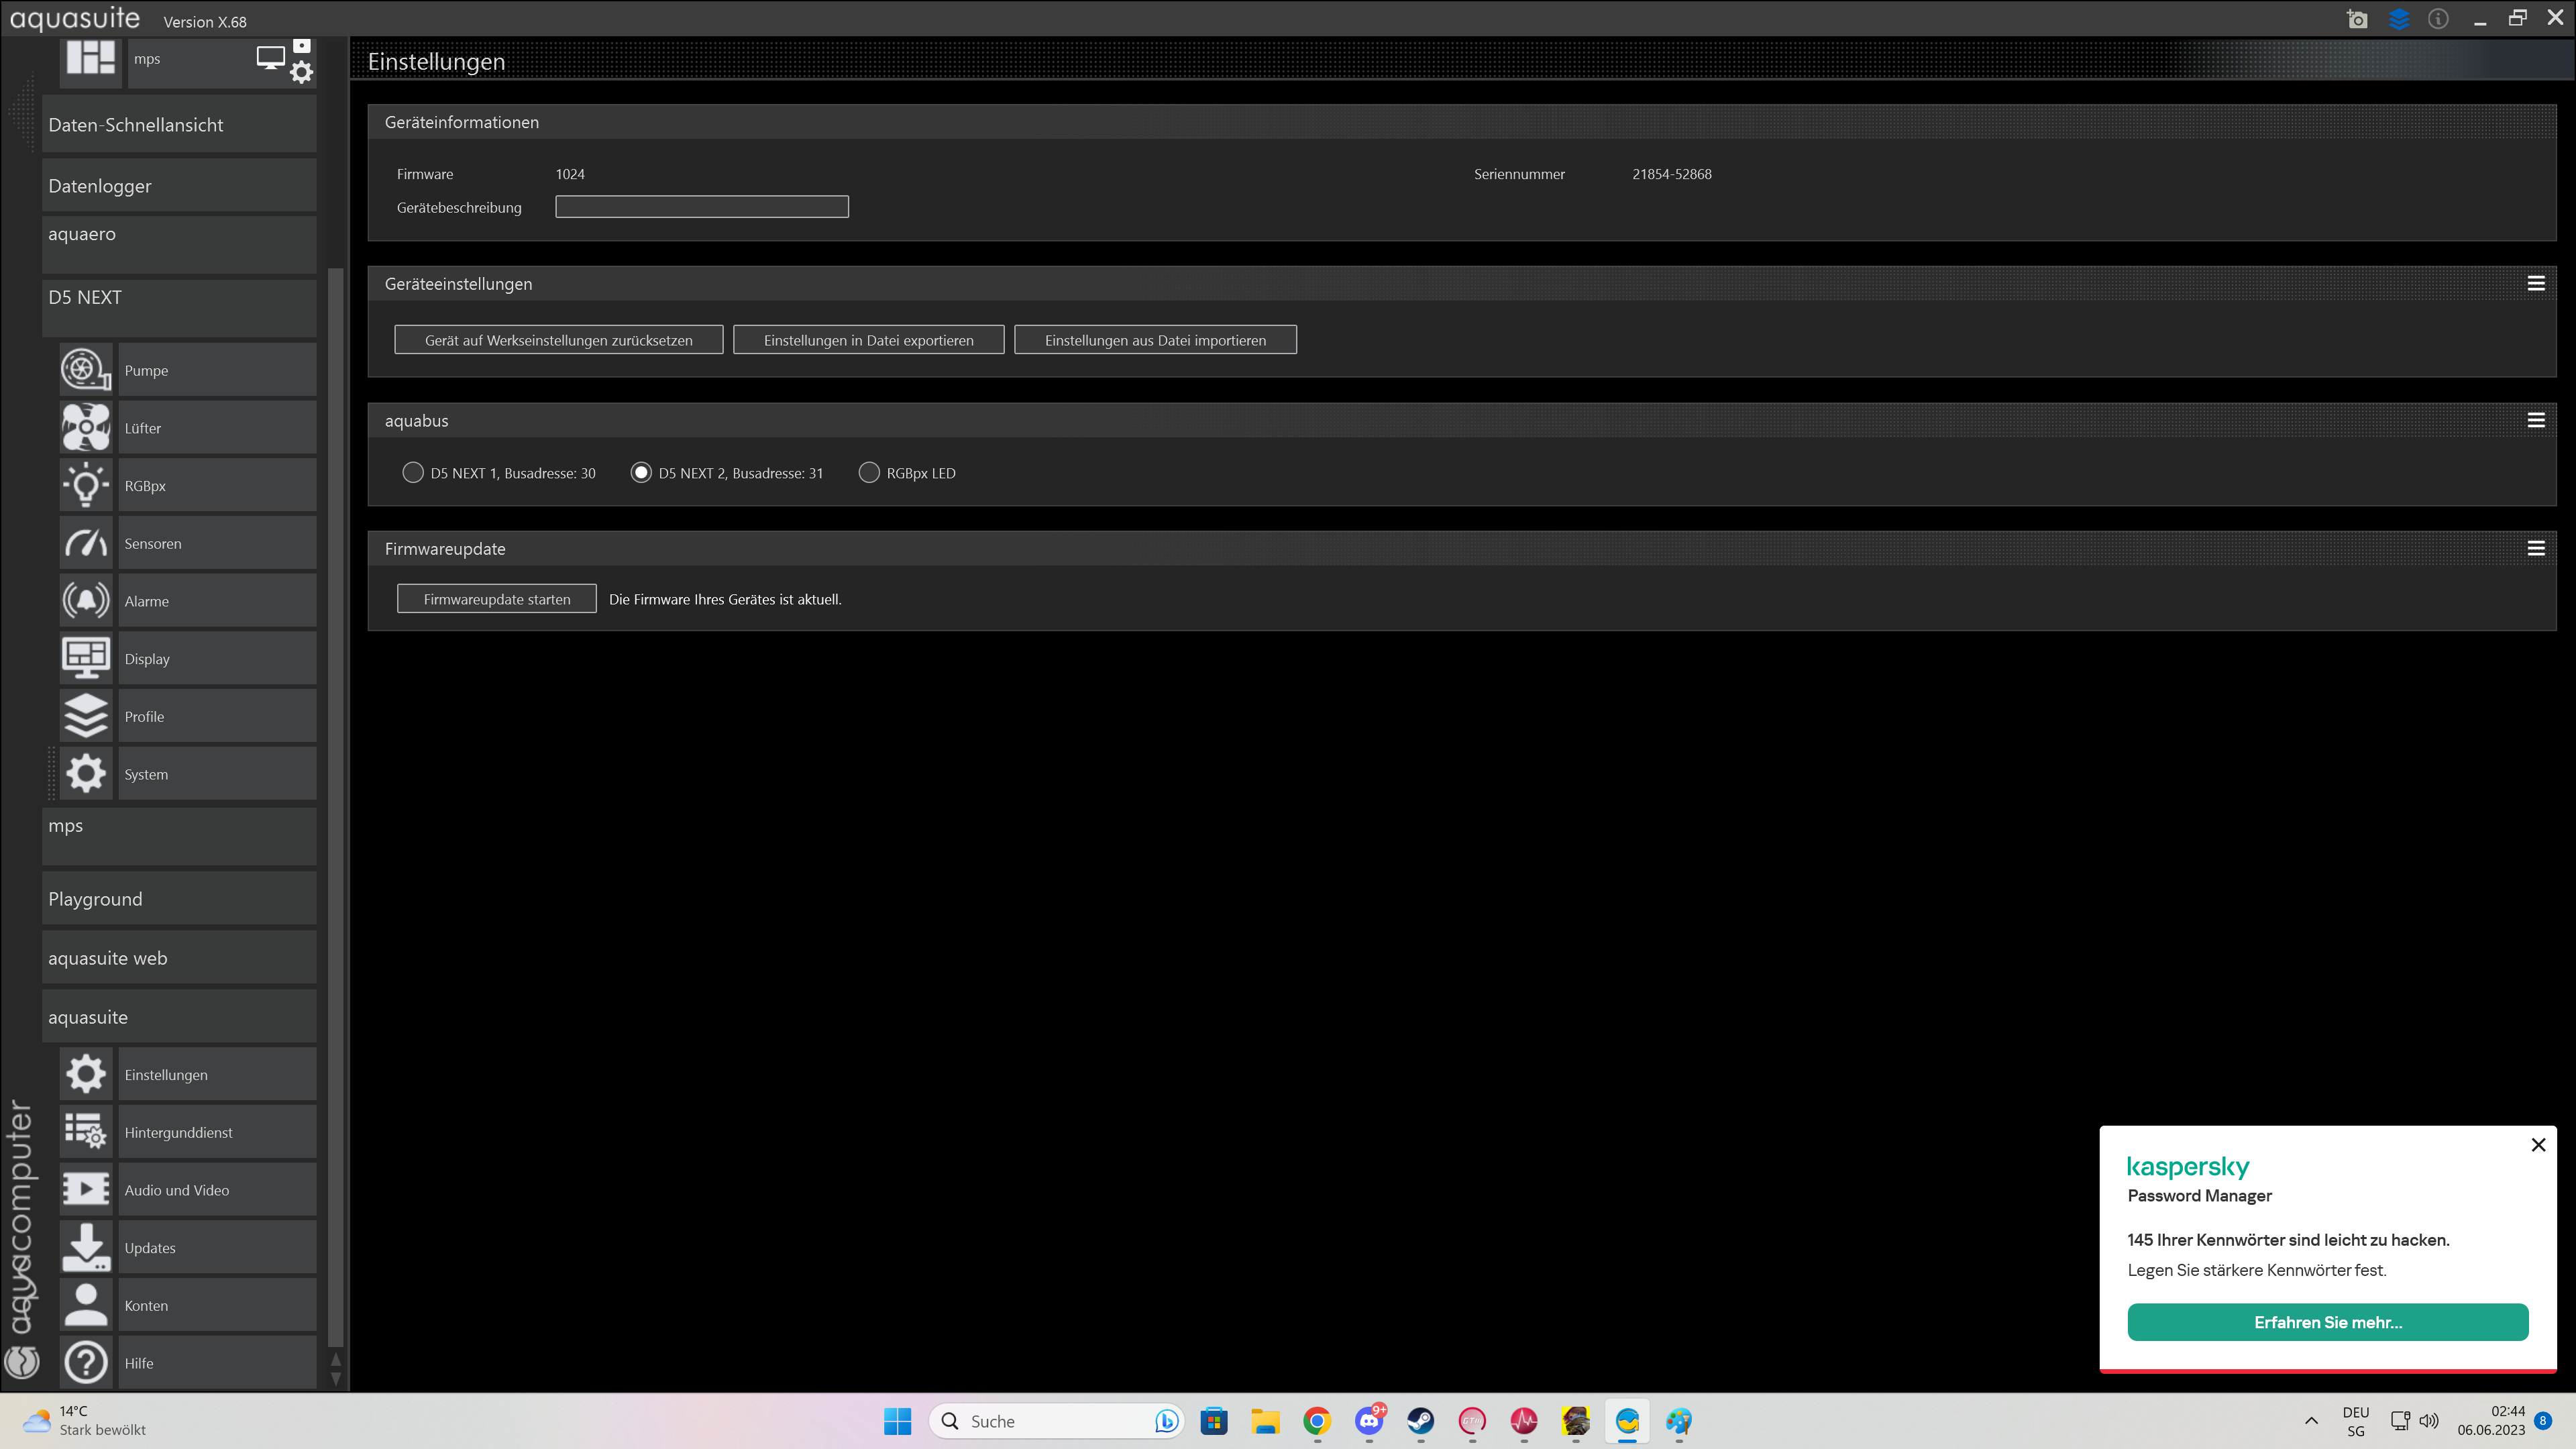This screenshot has height=1449, width=2576.
Task: Open the Geräteeinstellungen section hamburger menu
Action: [x=2535, y=284]
